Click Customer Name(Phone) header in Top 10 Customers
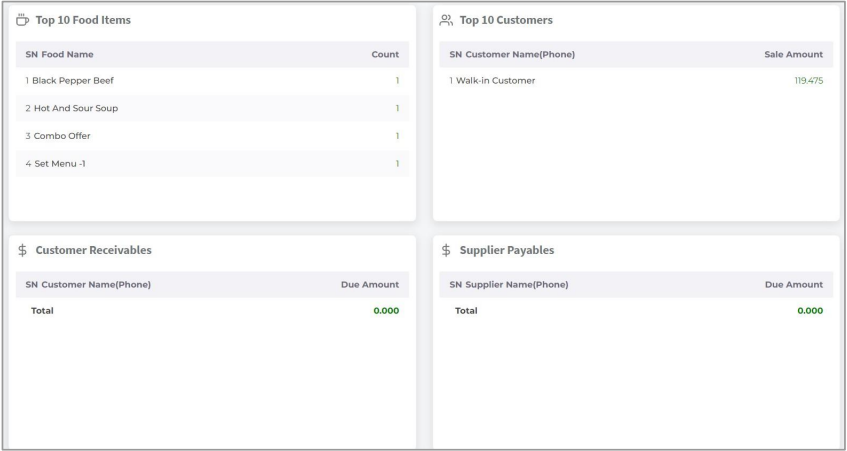This screenshot has width=847, height=451. point(520,55)
